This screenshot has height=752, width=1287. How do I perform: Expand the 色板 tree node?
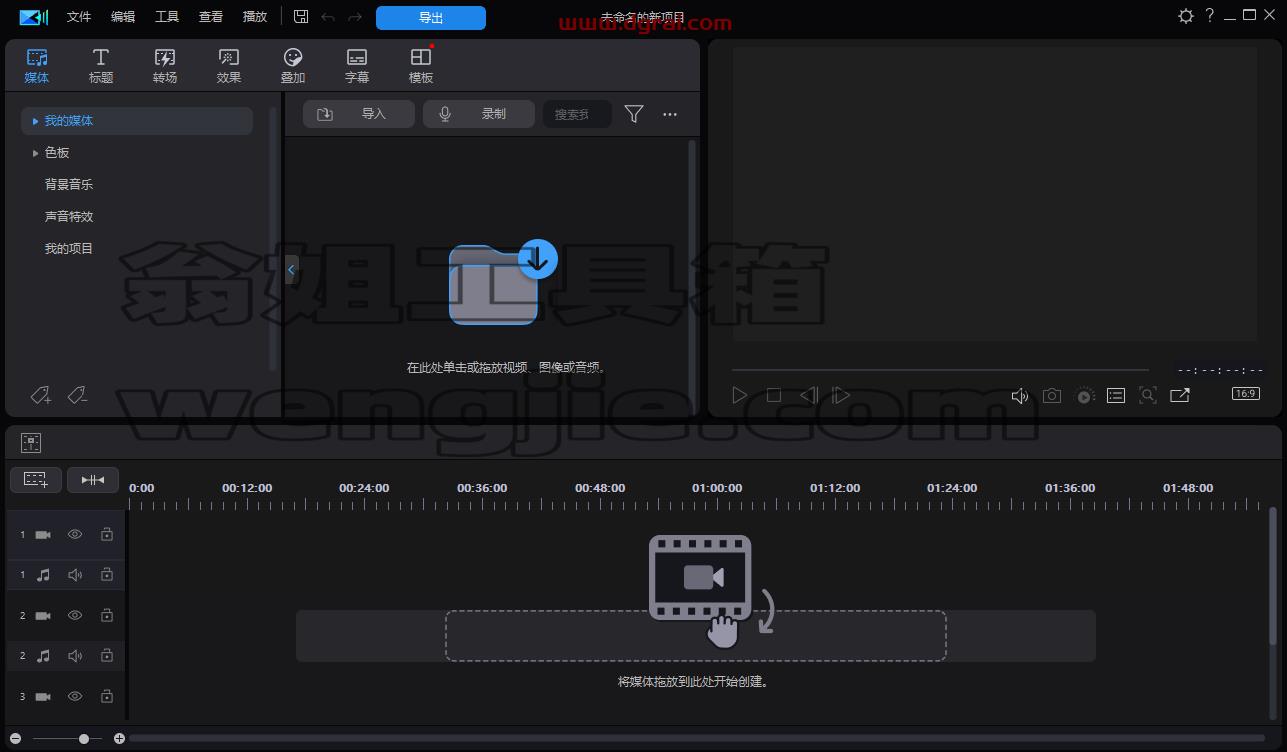[35, 153]
